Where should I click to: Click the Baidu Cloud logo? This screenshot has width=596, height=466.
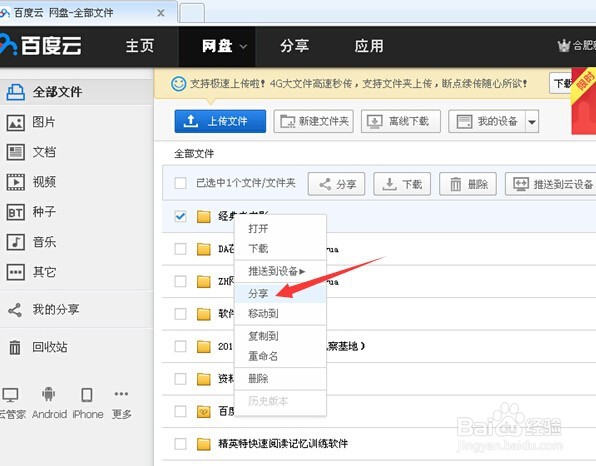click(x=41, y=46)
